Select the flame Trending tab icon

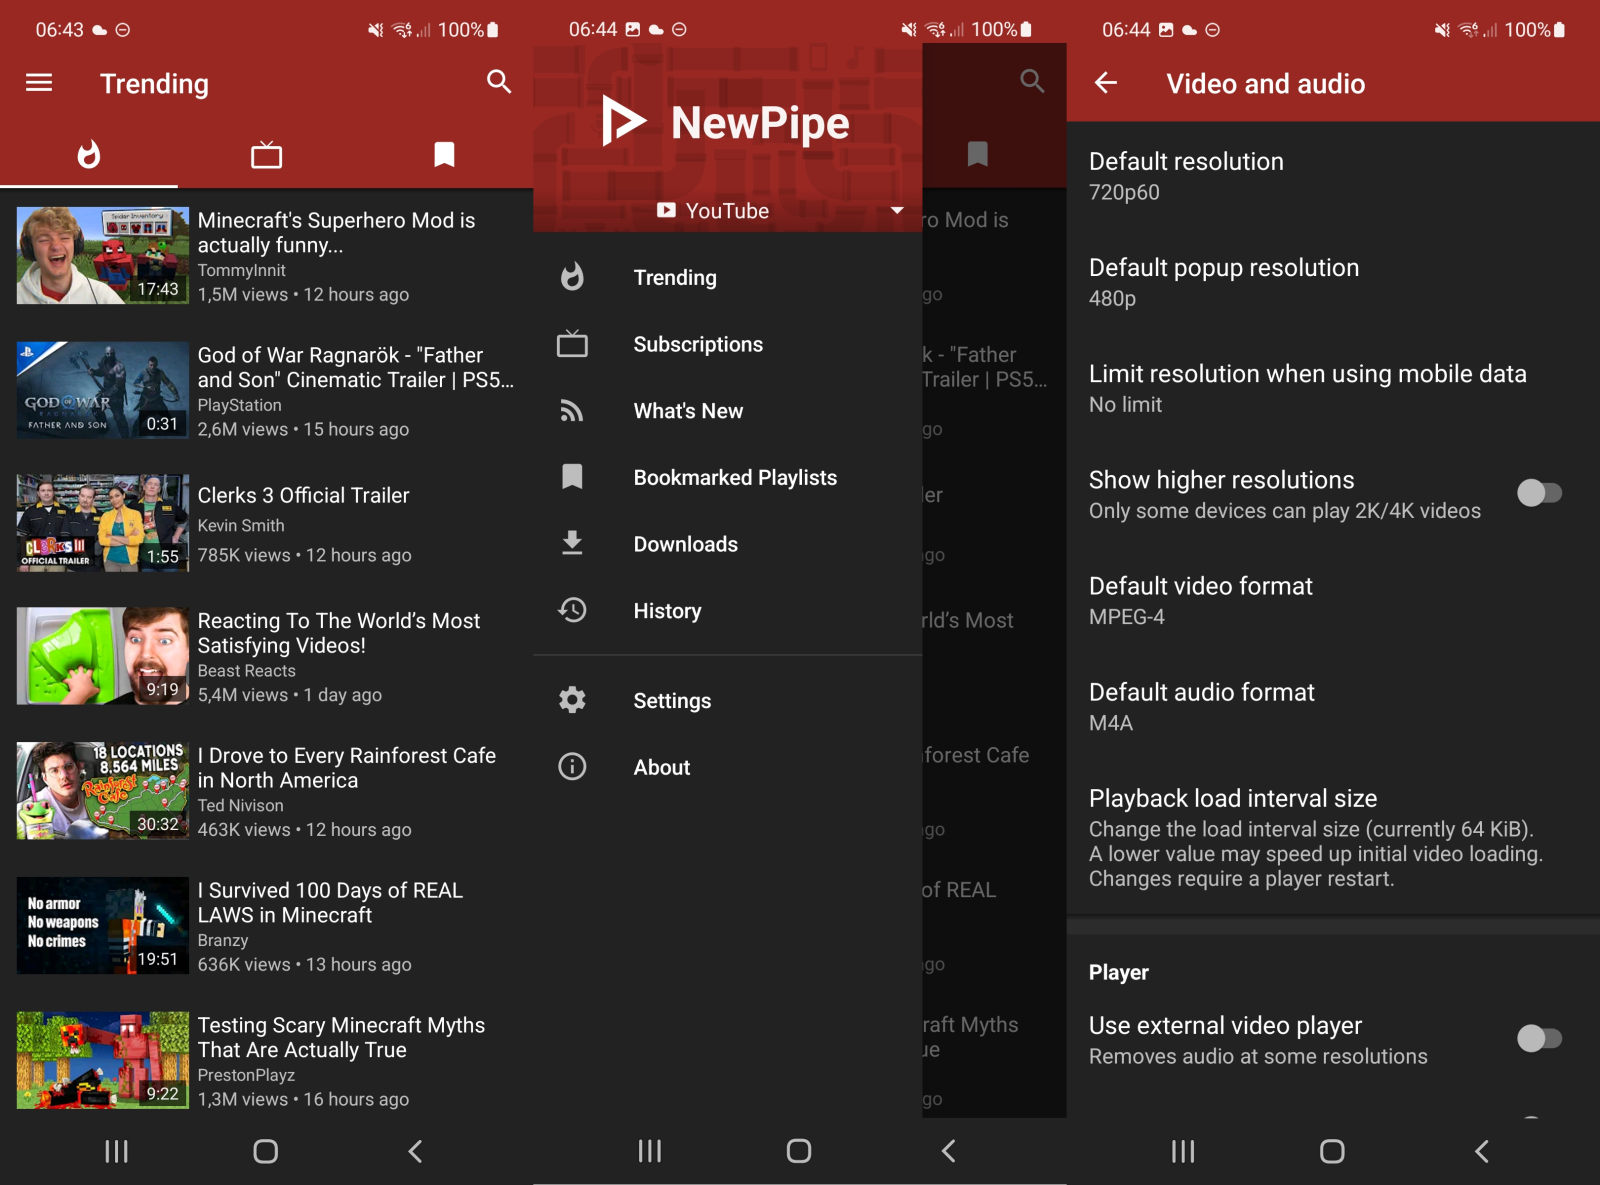click(89, 154)
